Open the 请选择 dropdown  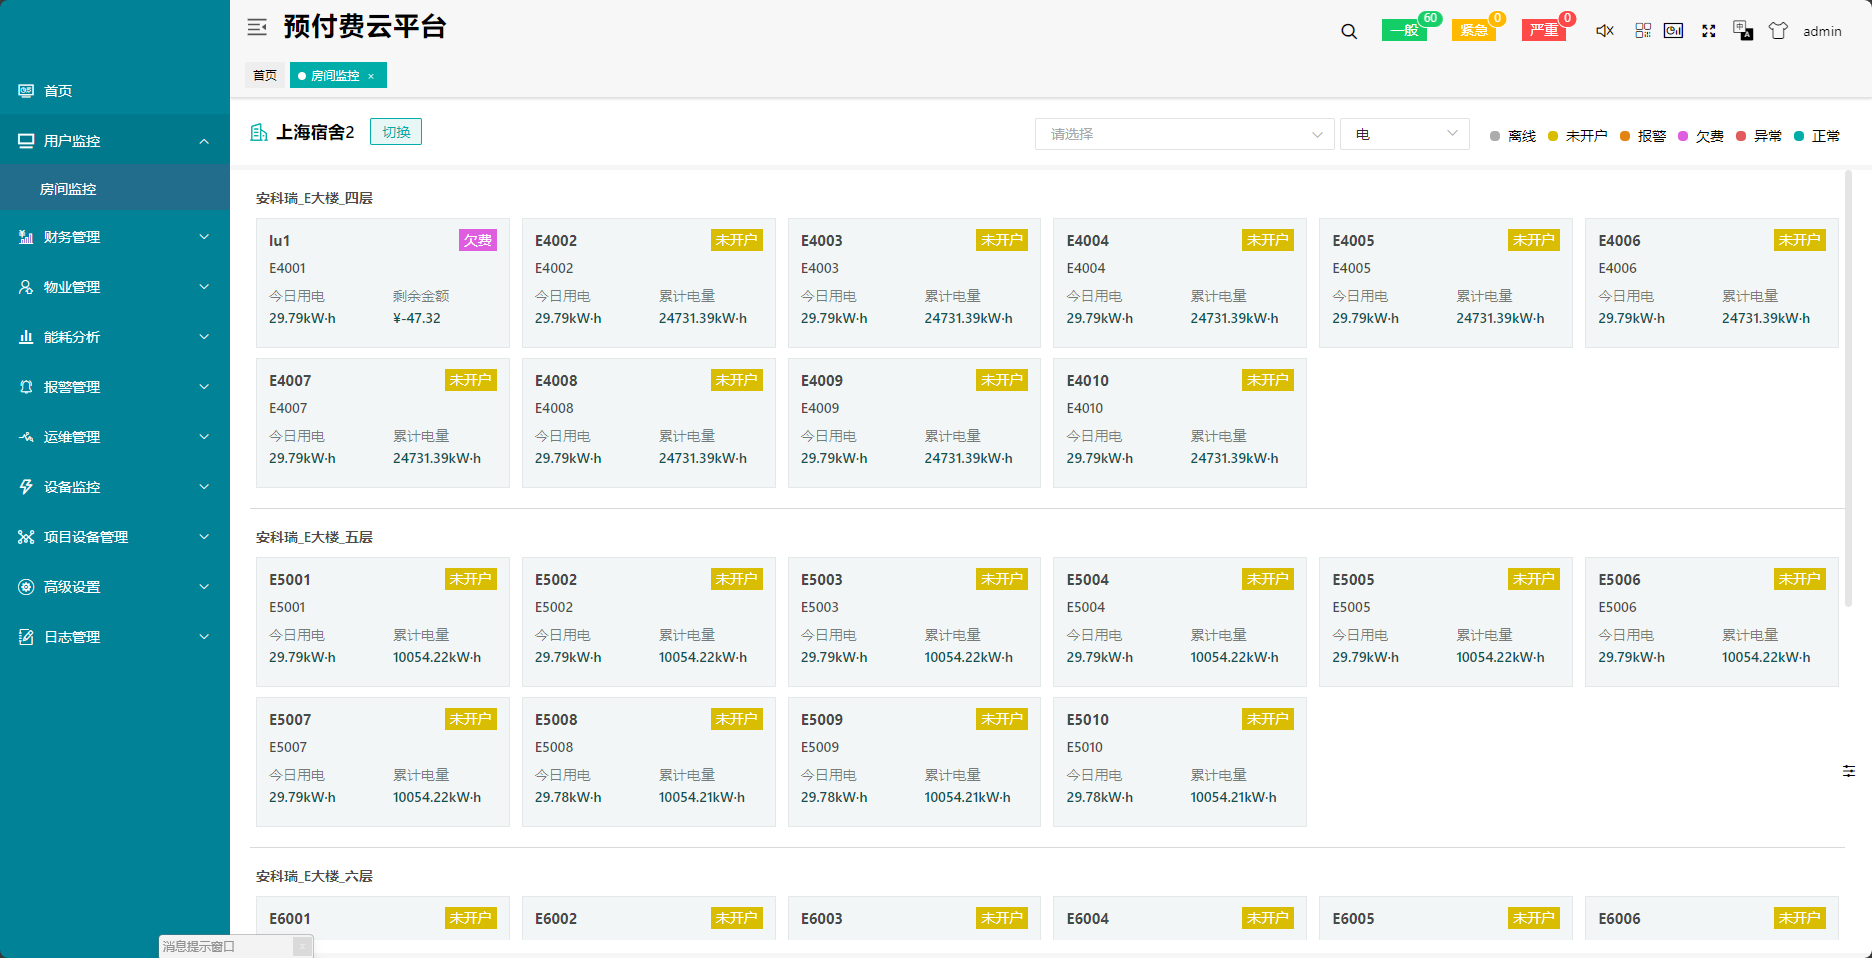coord(1184,134)
